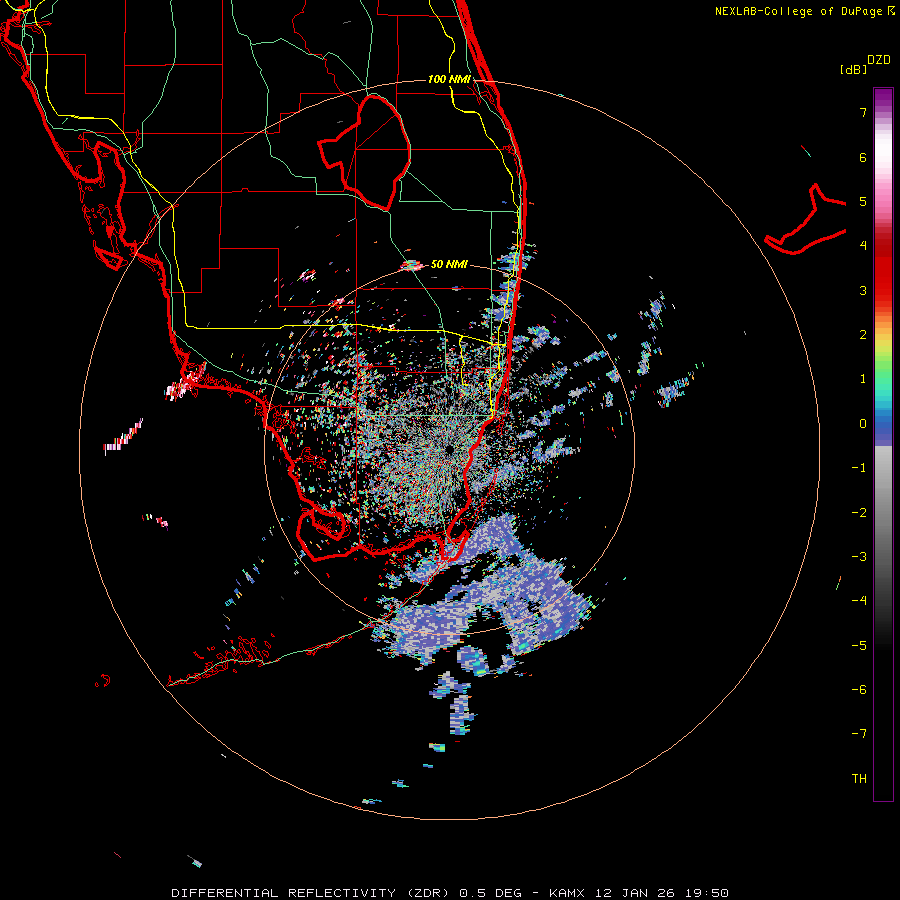Click the 0 value on colorbar scale
Image resolution: width=900 pixels, height=900 pixels.
[863, 424]
